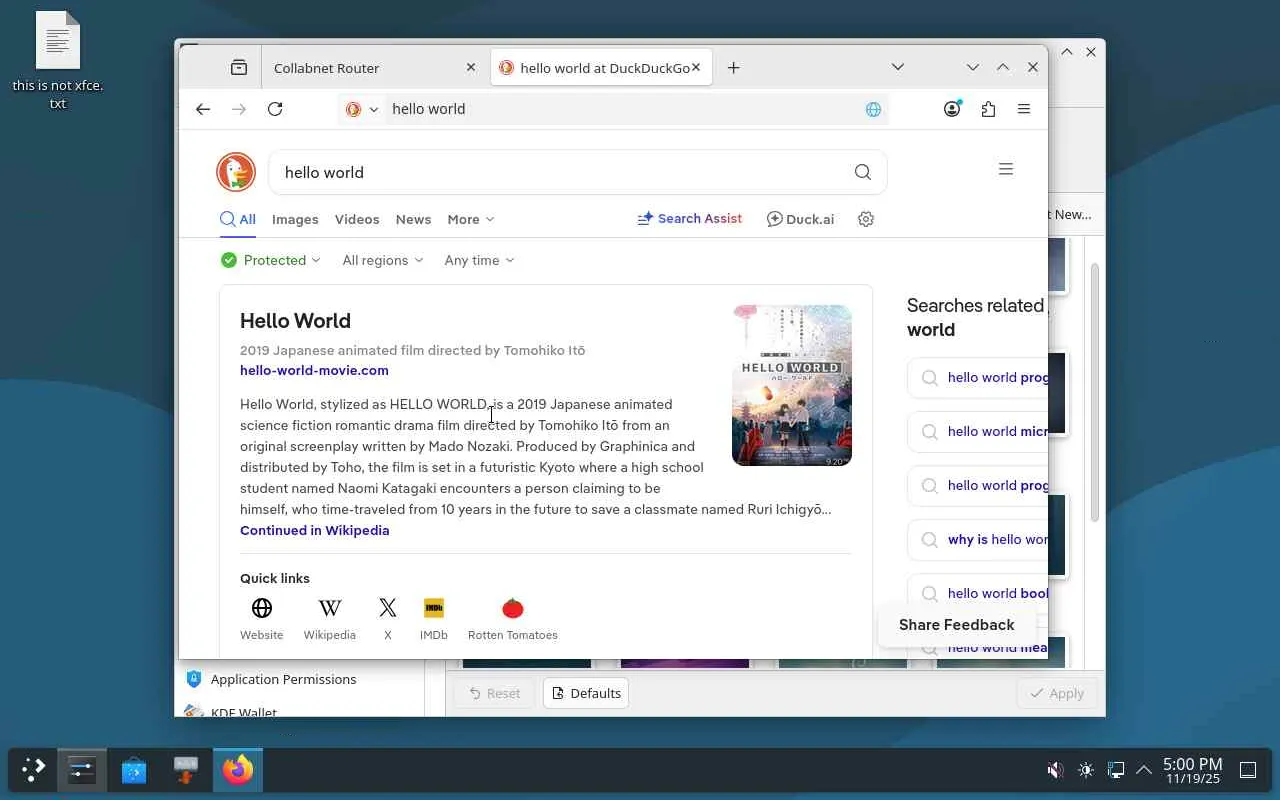Click the Hello World result heading
The image size is (1280, 800).
coord(295,321)
